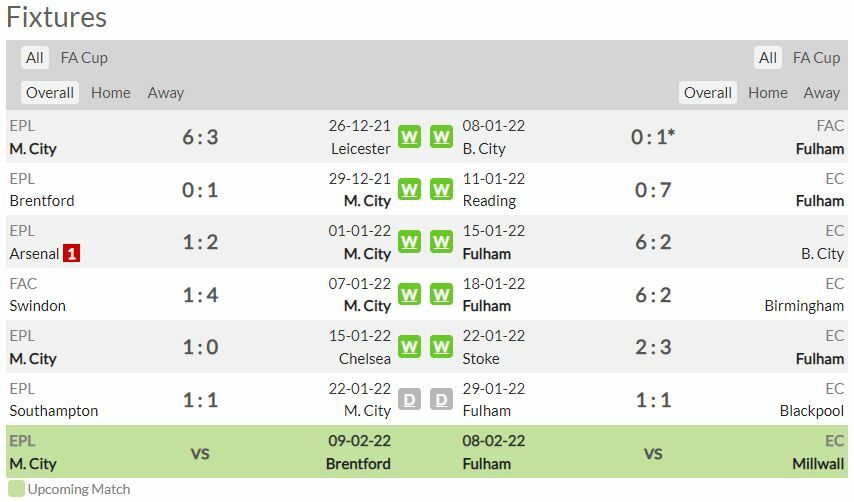Click the W badge beside Leicester

409,137
